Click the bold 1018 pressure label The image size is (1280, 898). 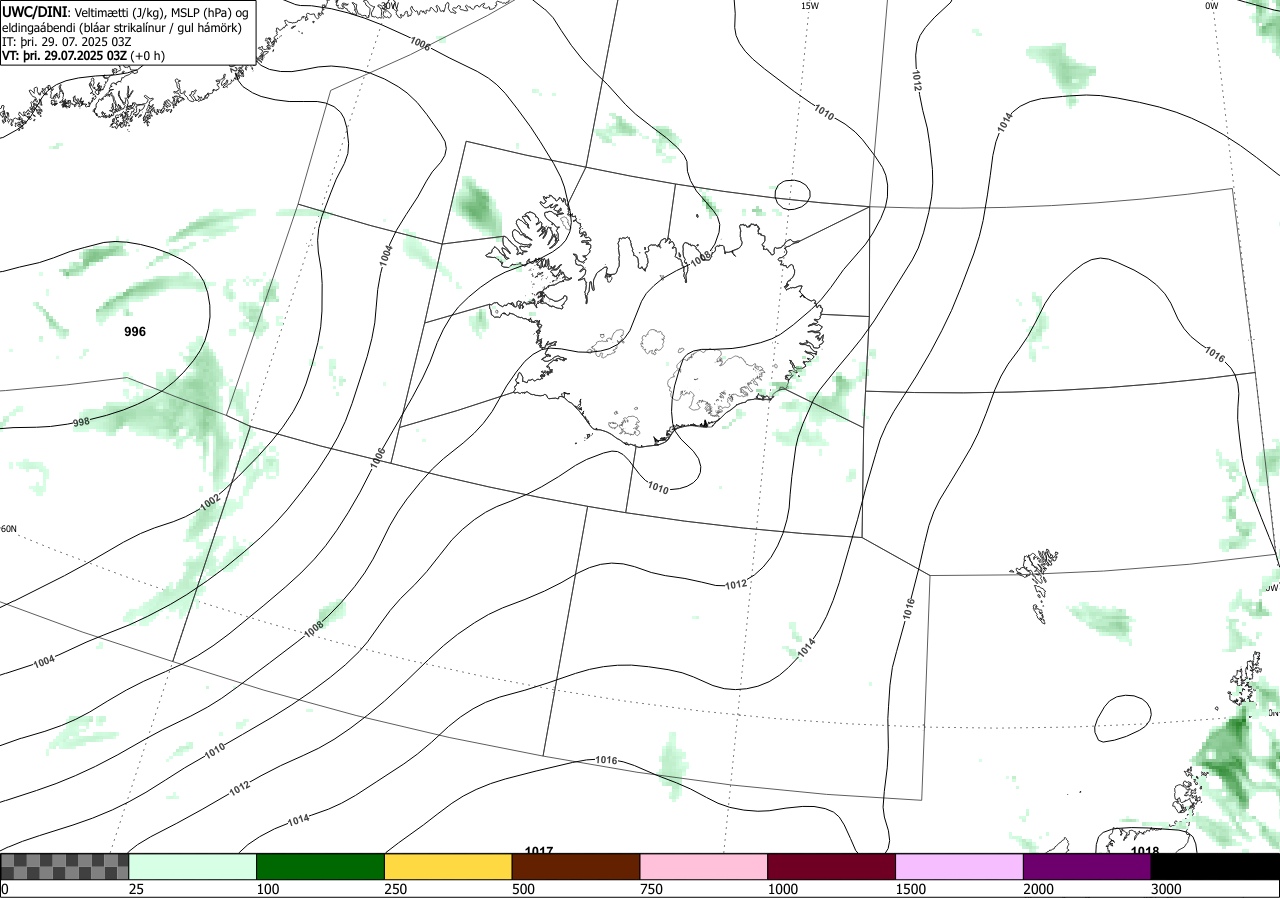[1145, 851]
